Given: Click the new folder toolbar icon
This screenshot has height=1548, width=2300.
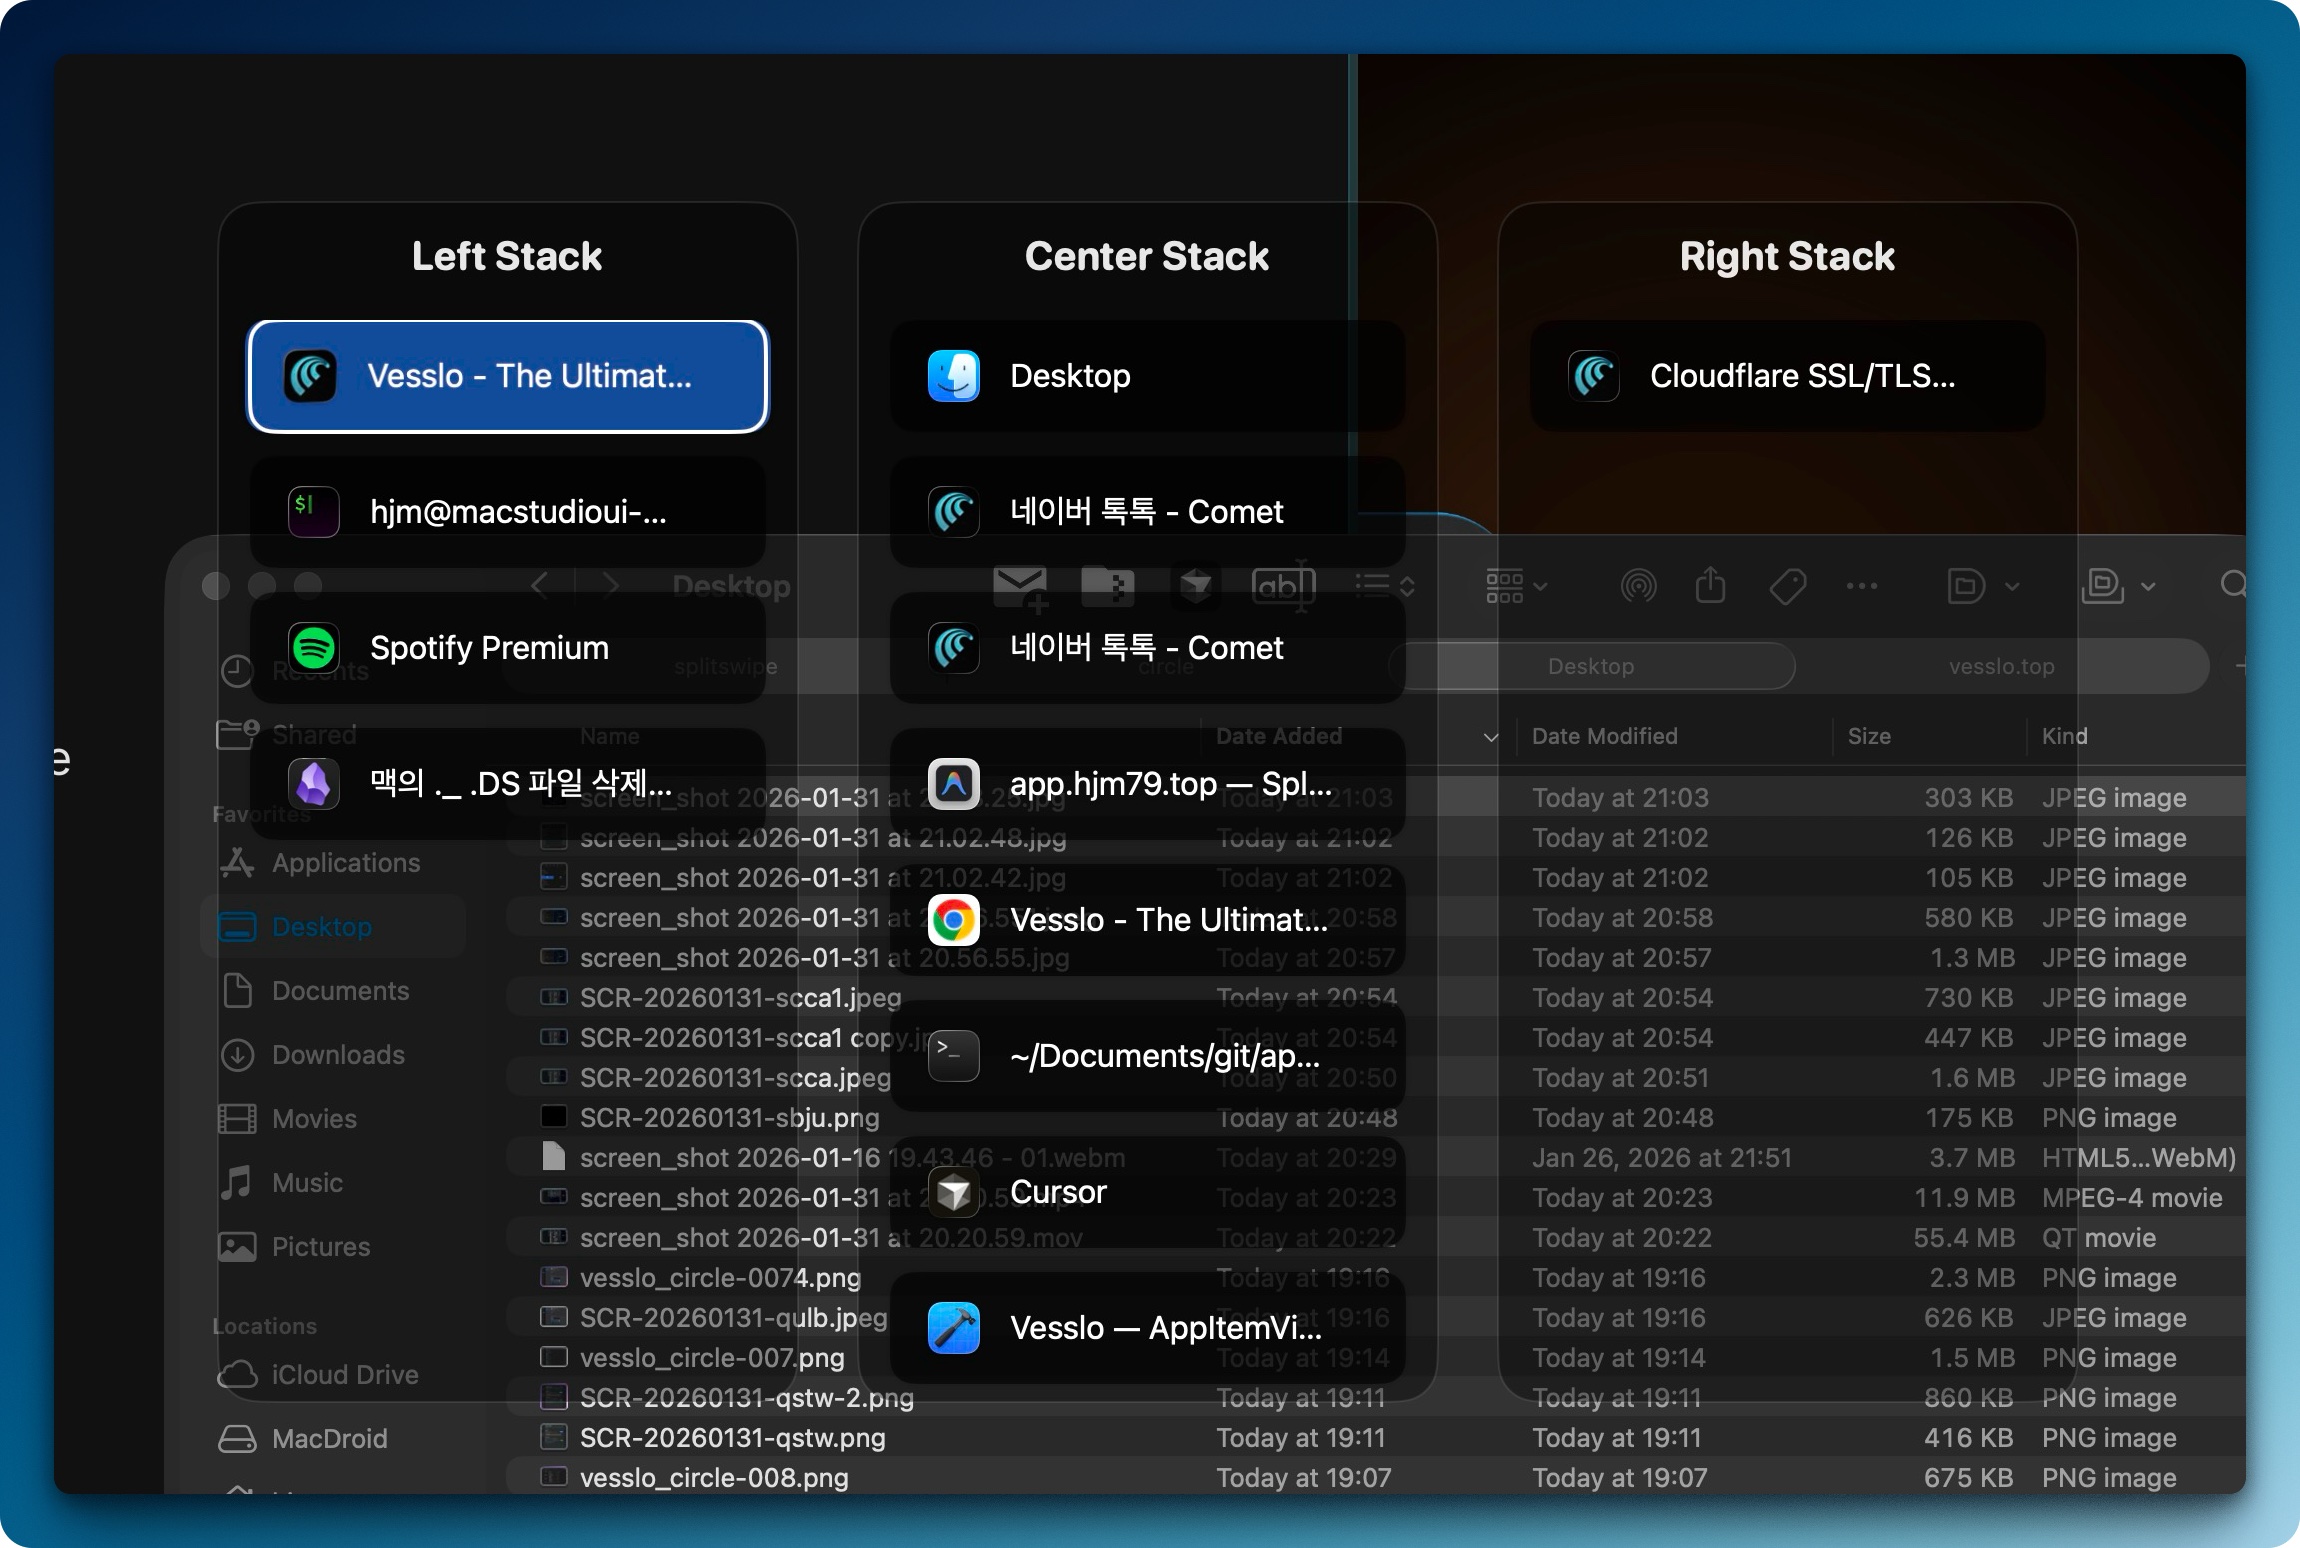Looking at the screenshot, I should point(1107,586).
